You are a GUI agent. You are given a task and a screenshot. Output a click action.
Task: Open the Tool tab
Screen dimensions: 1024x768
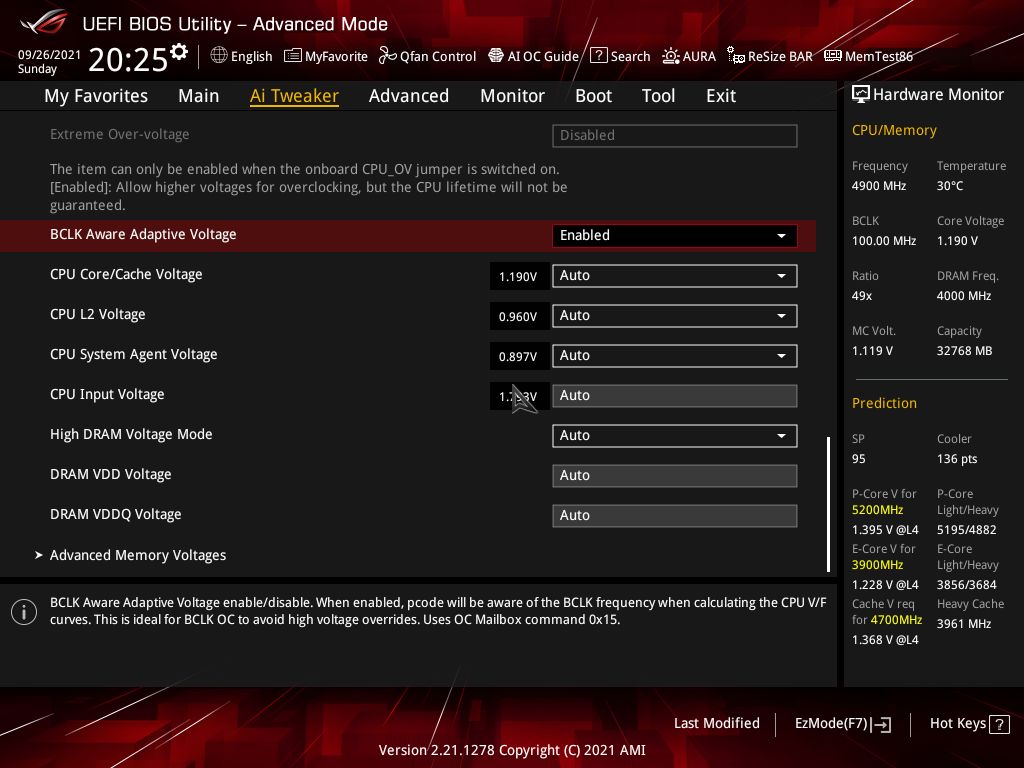point(658,96)
